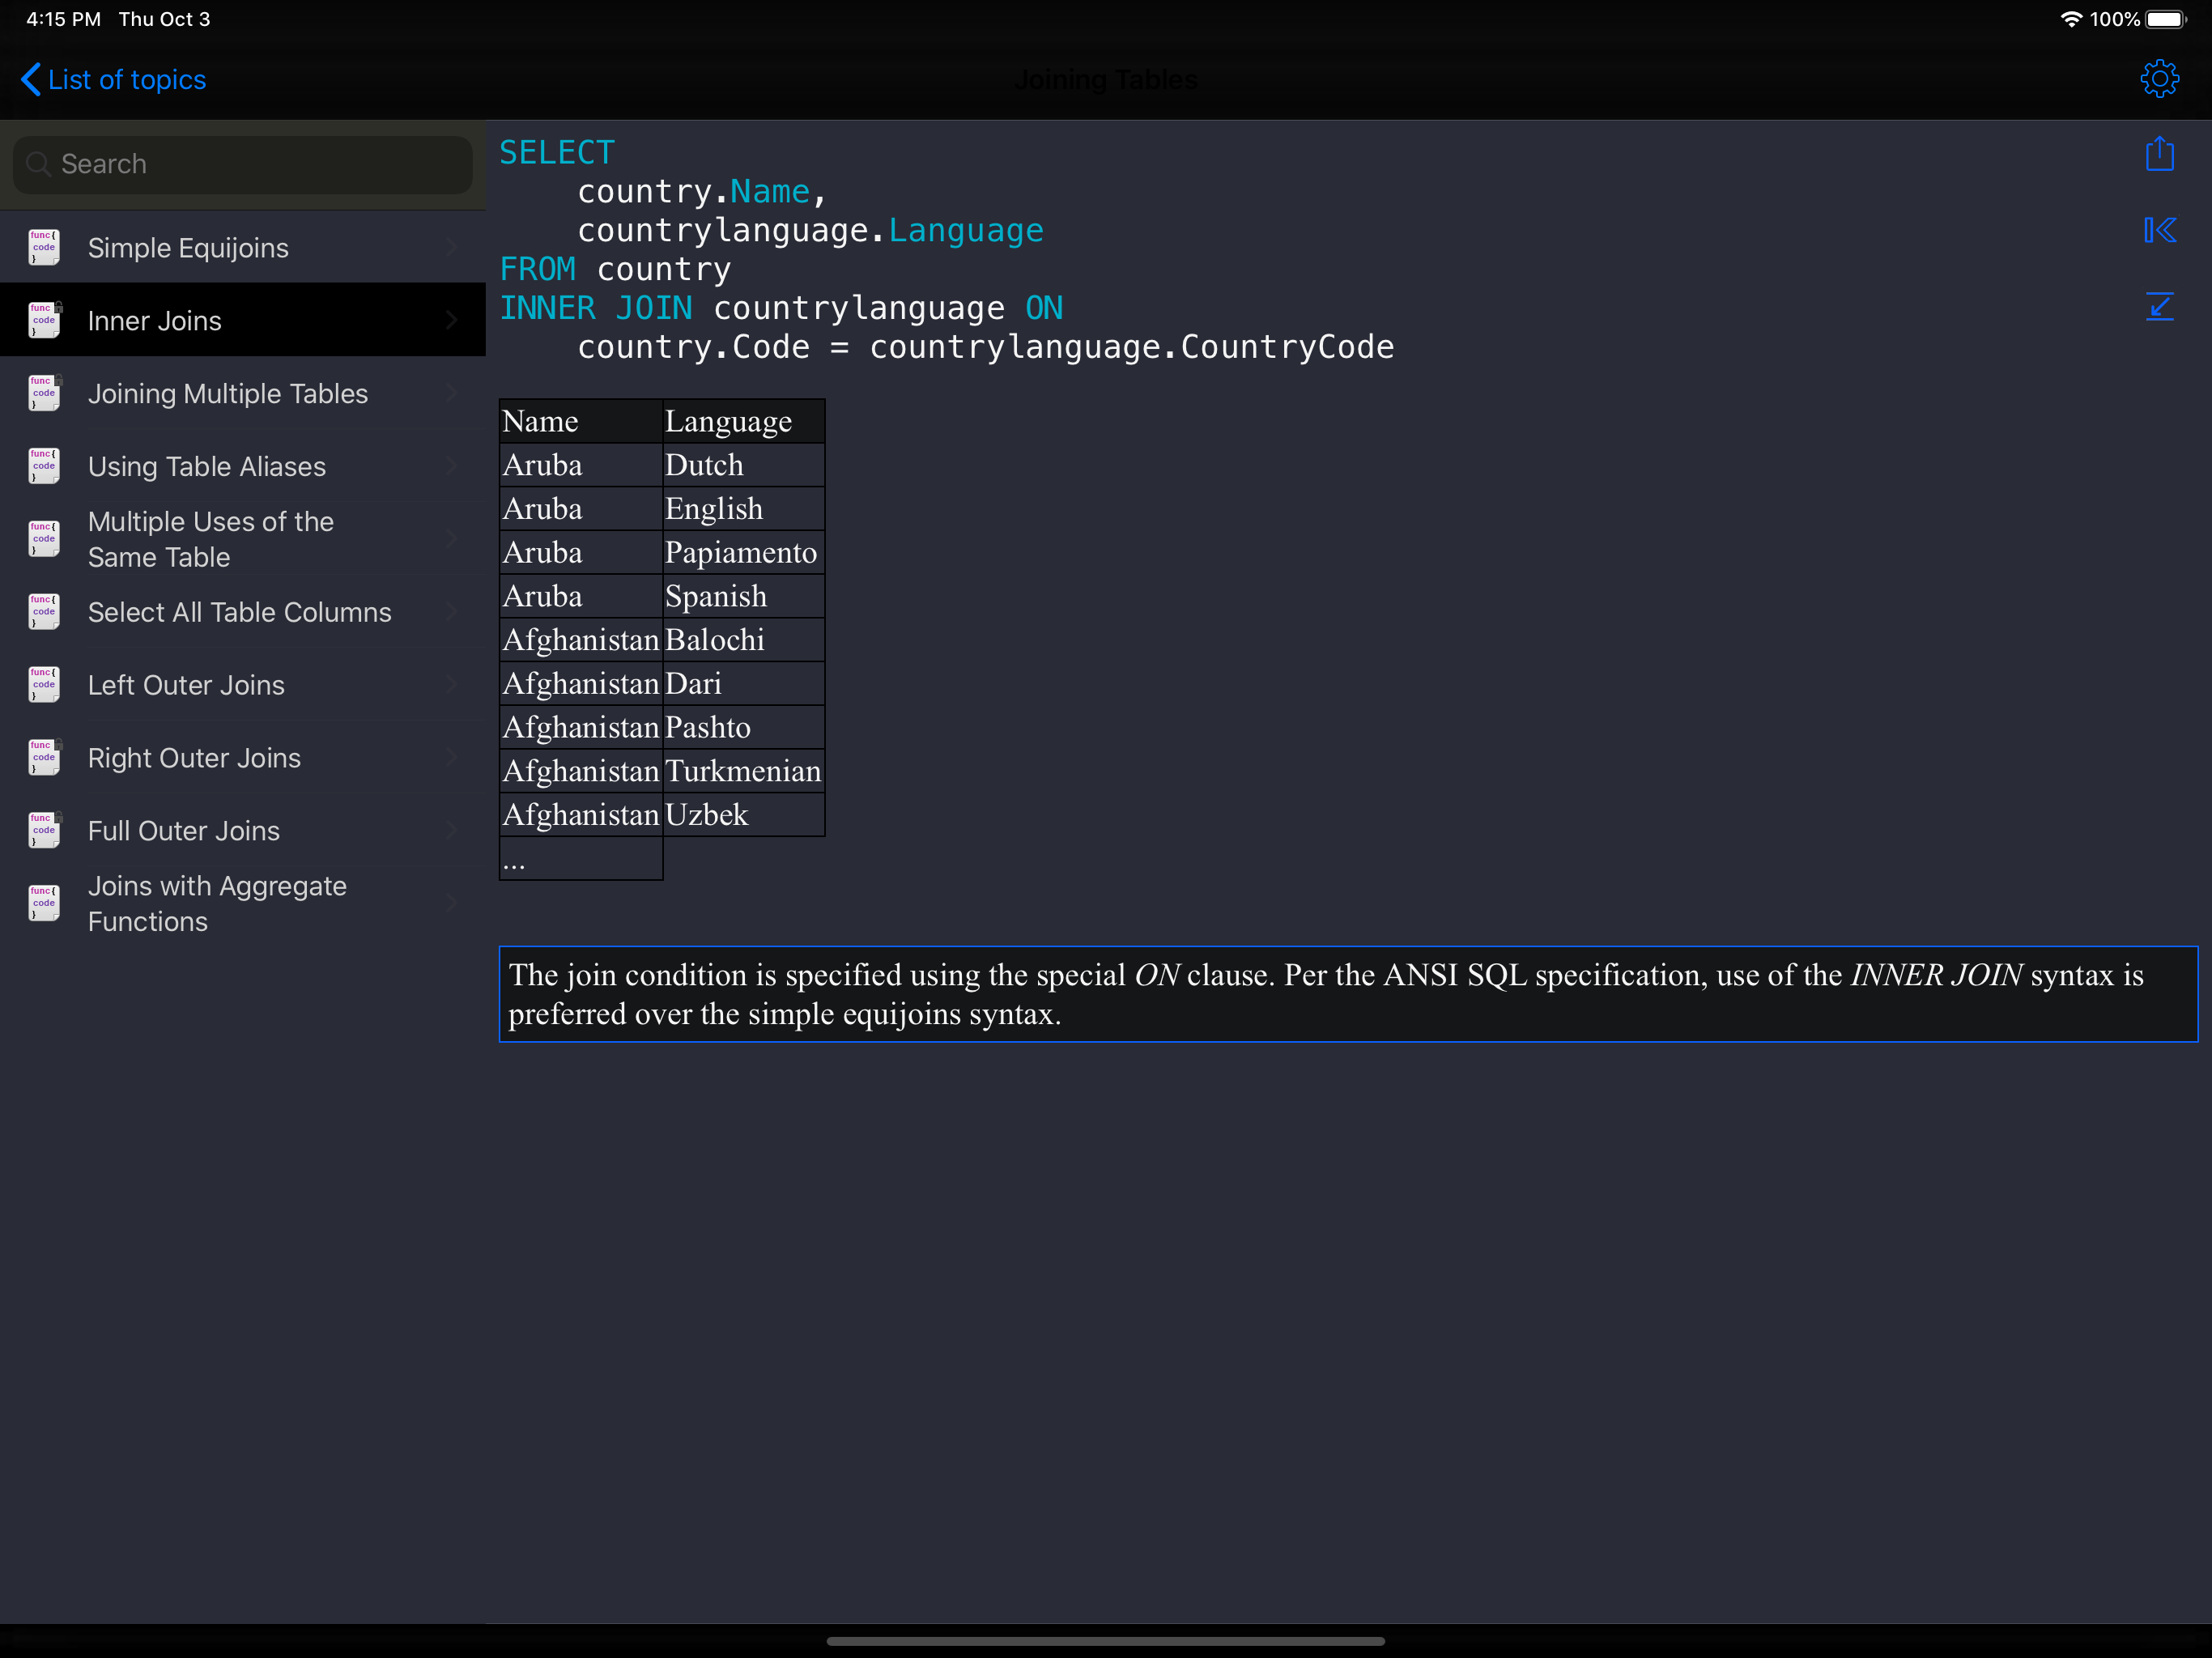Expand the Inner Joins chevron
Viewport: 2212px width, 1658px height.
coord(452,321)
